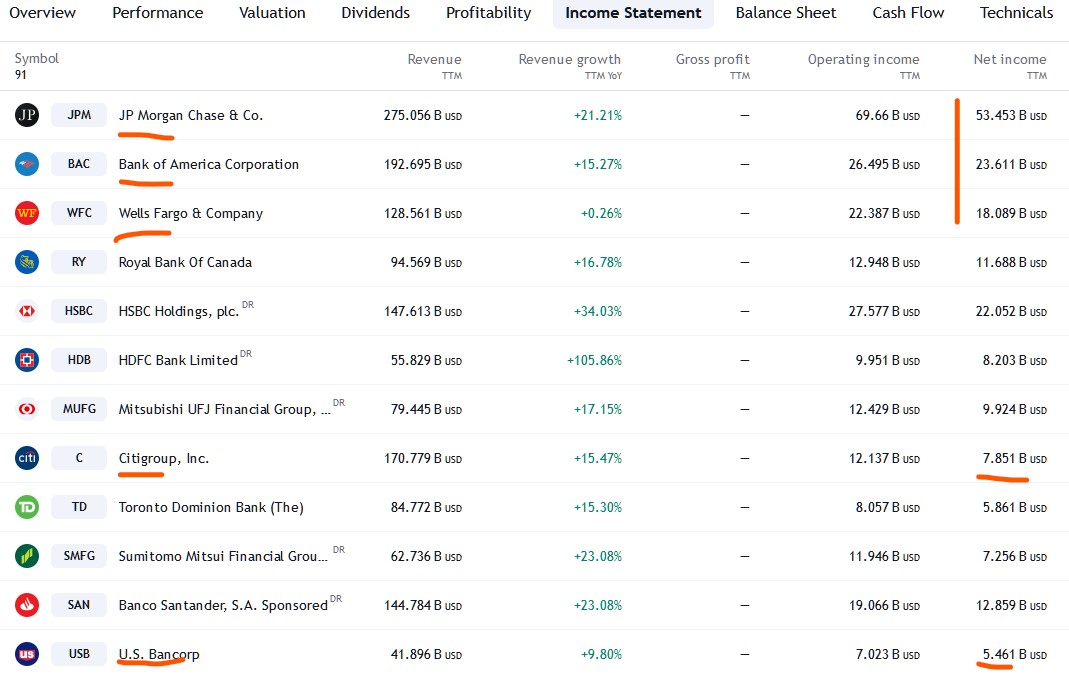Click the SMFG ticker symbol badge
Image resolution: width=1069 pixels, height=674 pixels.
tap(79, 556)
